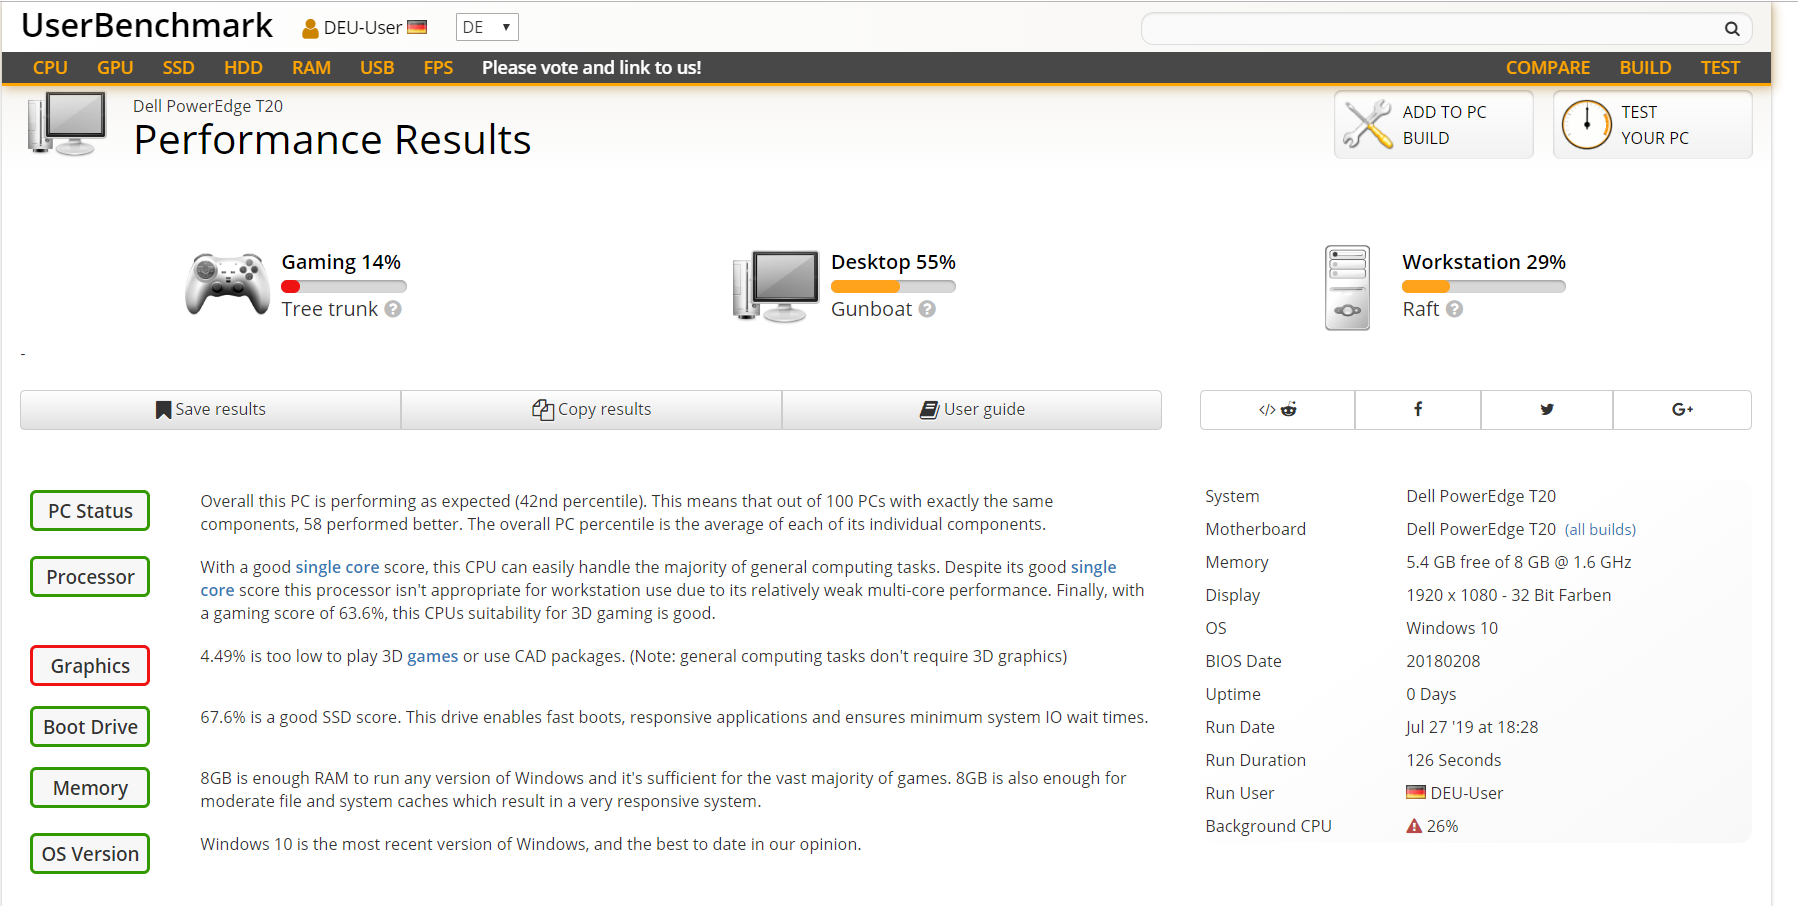Share results via embed/Reddit button
The width and height of the screenshot is (1798, 906).
pyautogui.click(x=1277, y=410)
